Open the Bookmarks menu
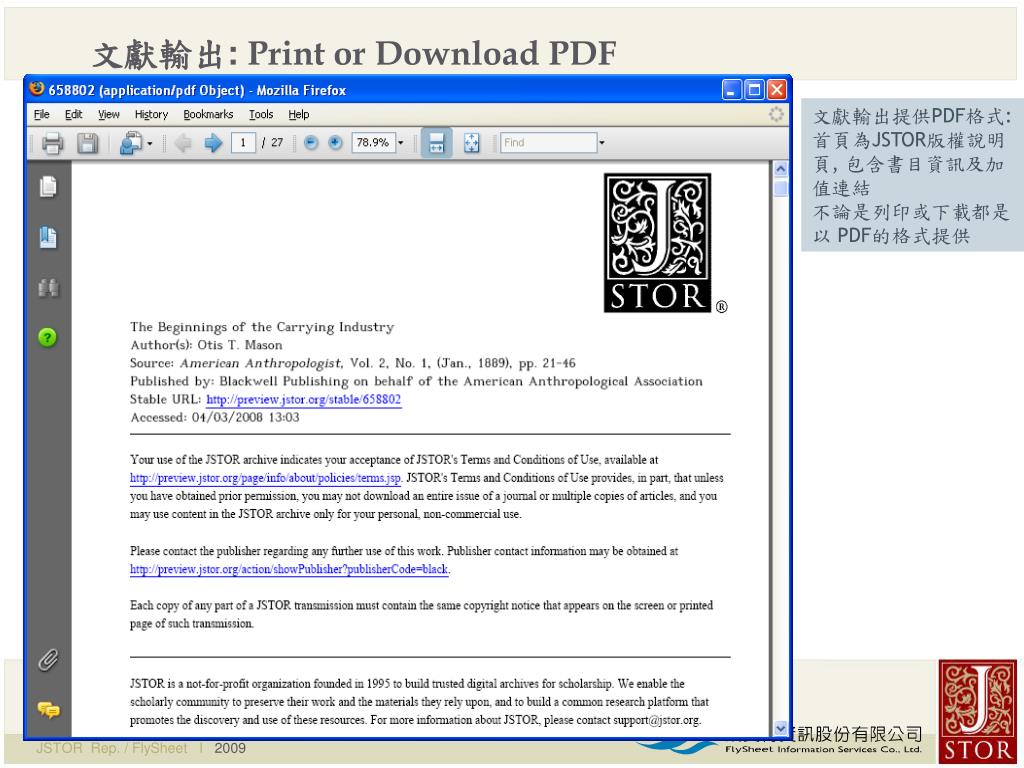This screenshot has width=1024, height=768. pyautogui.click(x=208, y=114)
